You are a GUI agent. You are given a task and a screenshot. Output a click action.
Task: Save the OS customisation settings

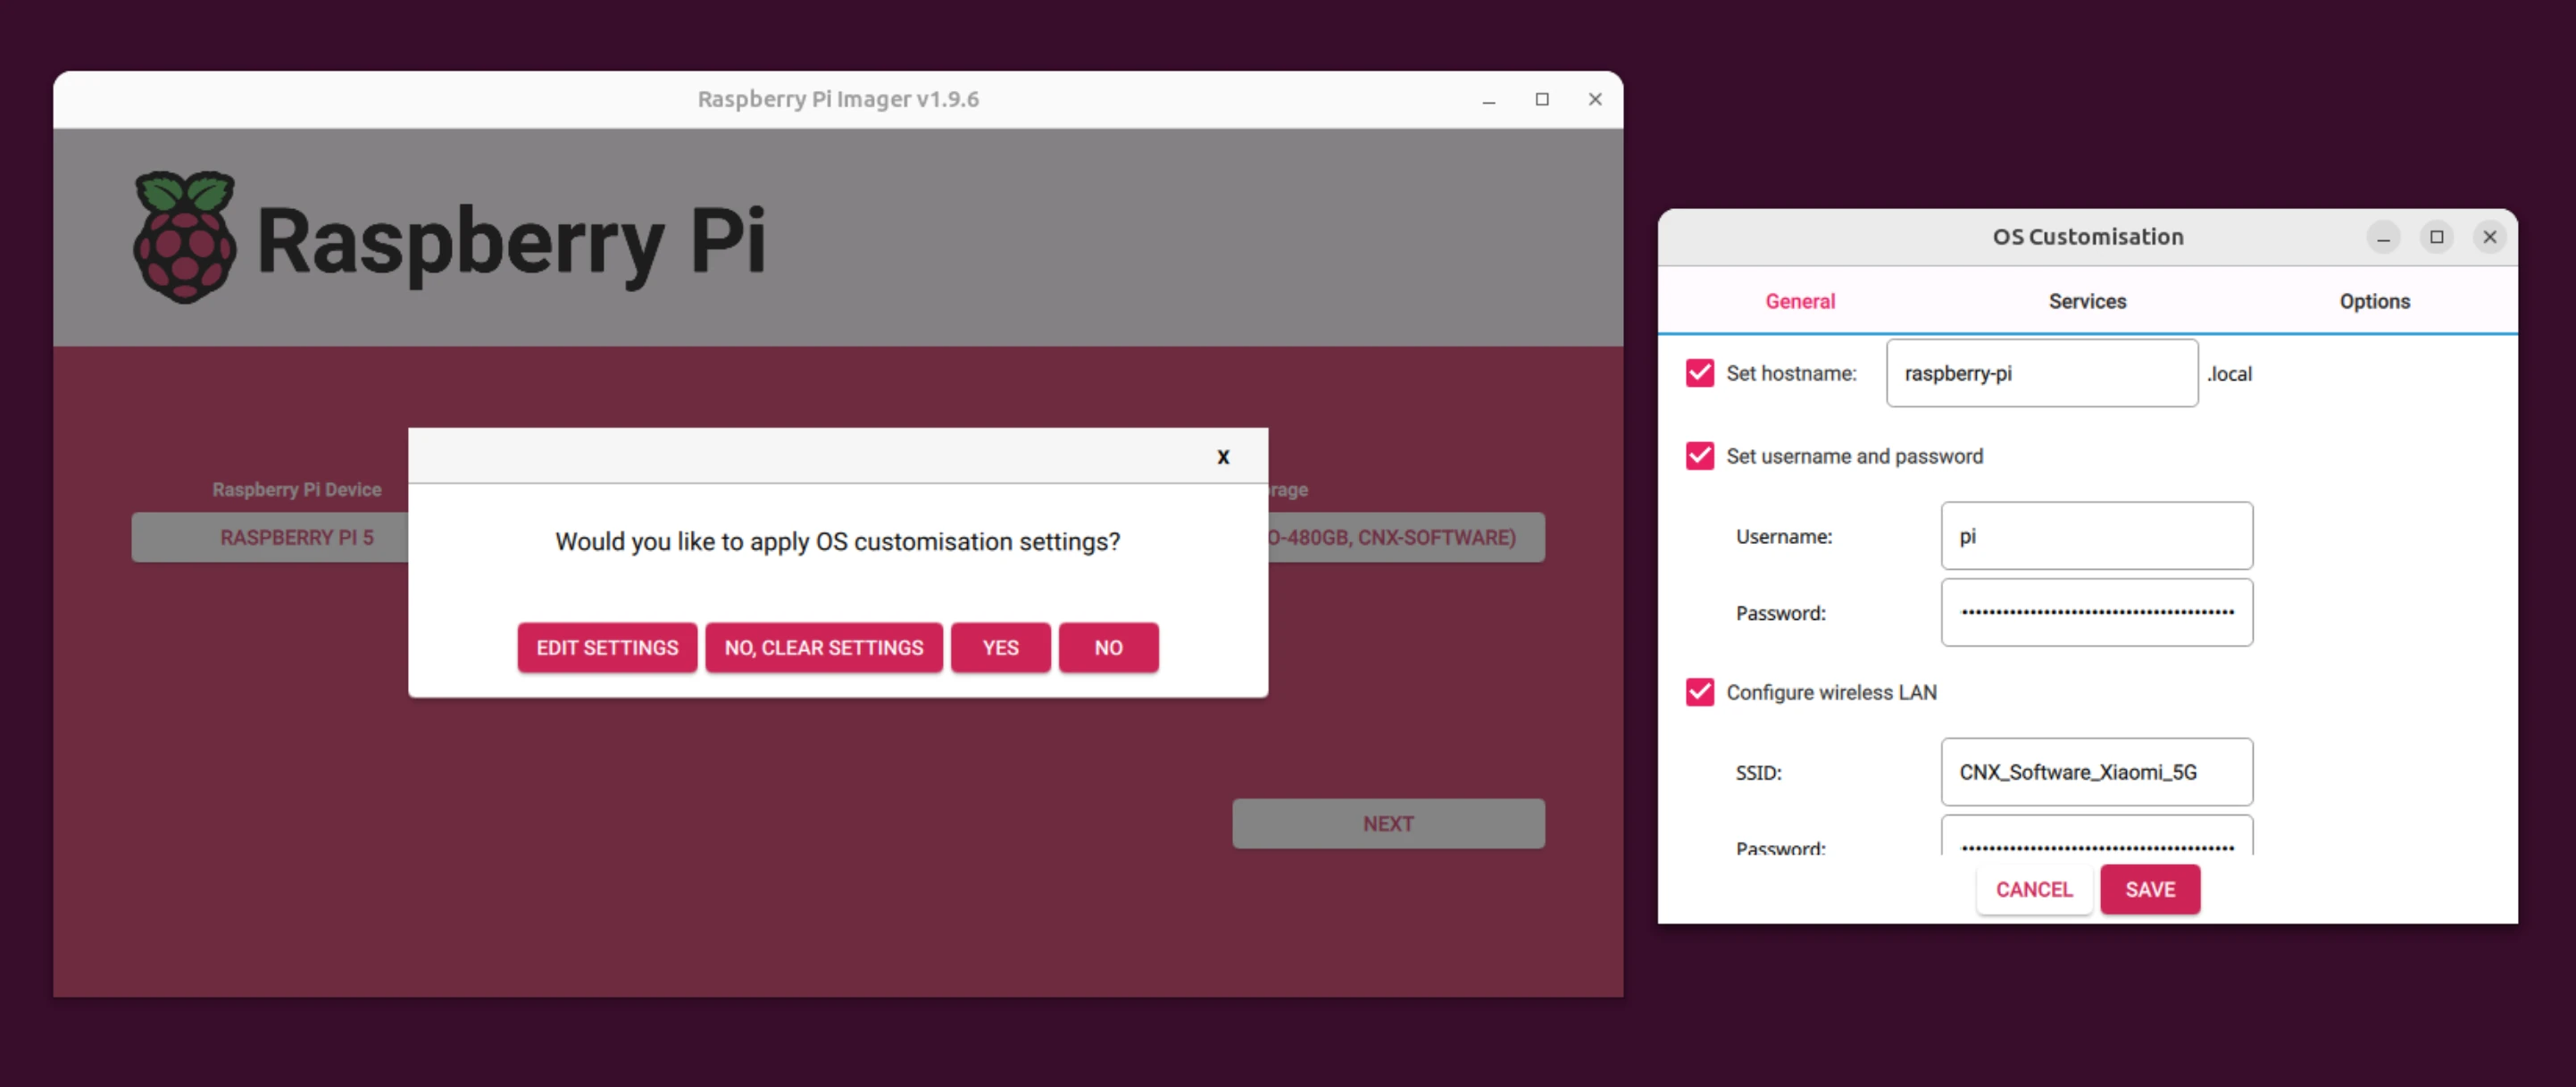coord(2149,889)
